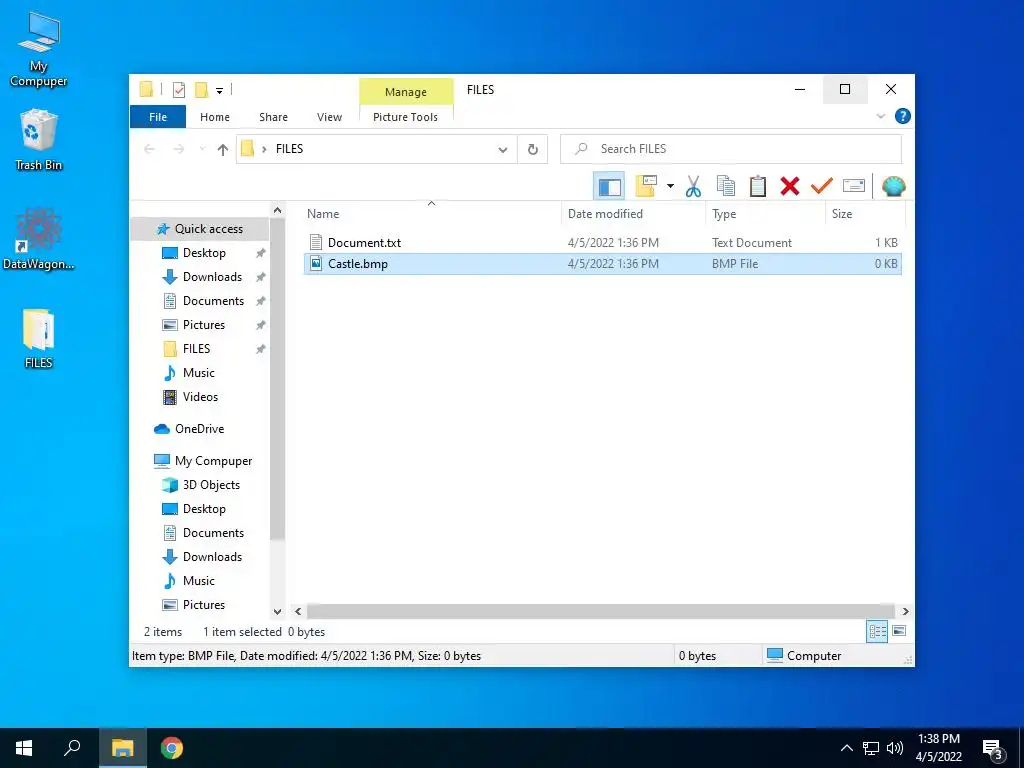Select OneDrive in navigation pane
The image size is (1024, 768).
click(199, 429)
